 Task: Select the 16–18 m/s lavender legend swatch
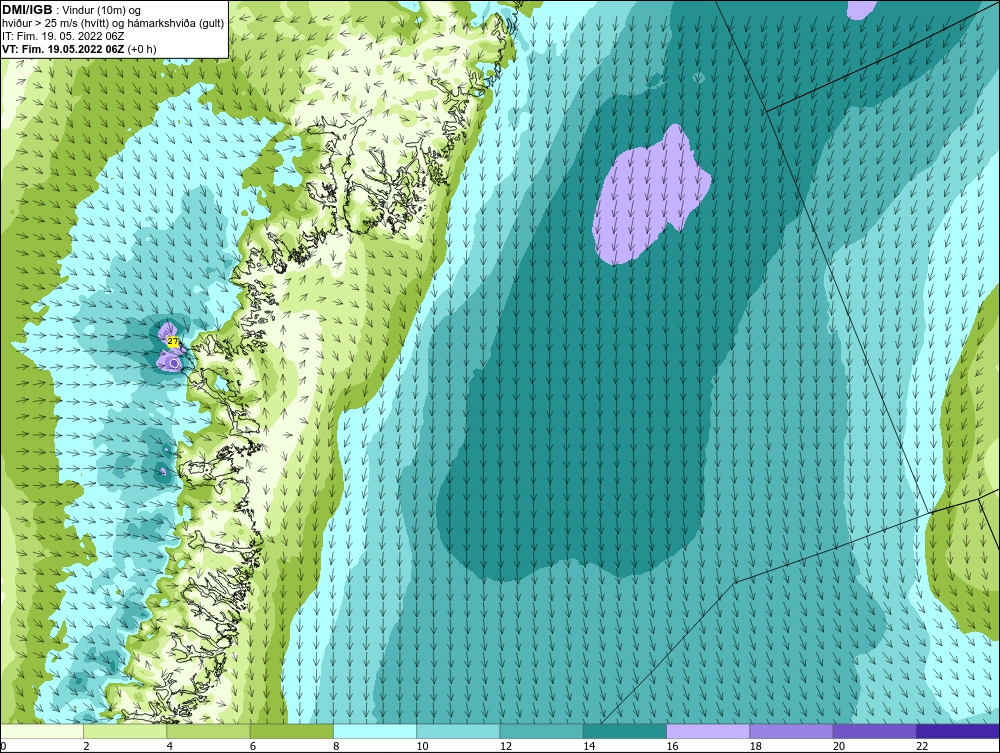pos(708,731)
